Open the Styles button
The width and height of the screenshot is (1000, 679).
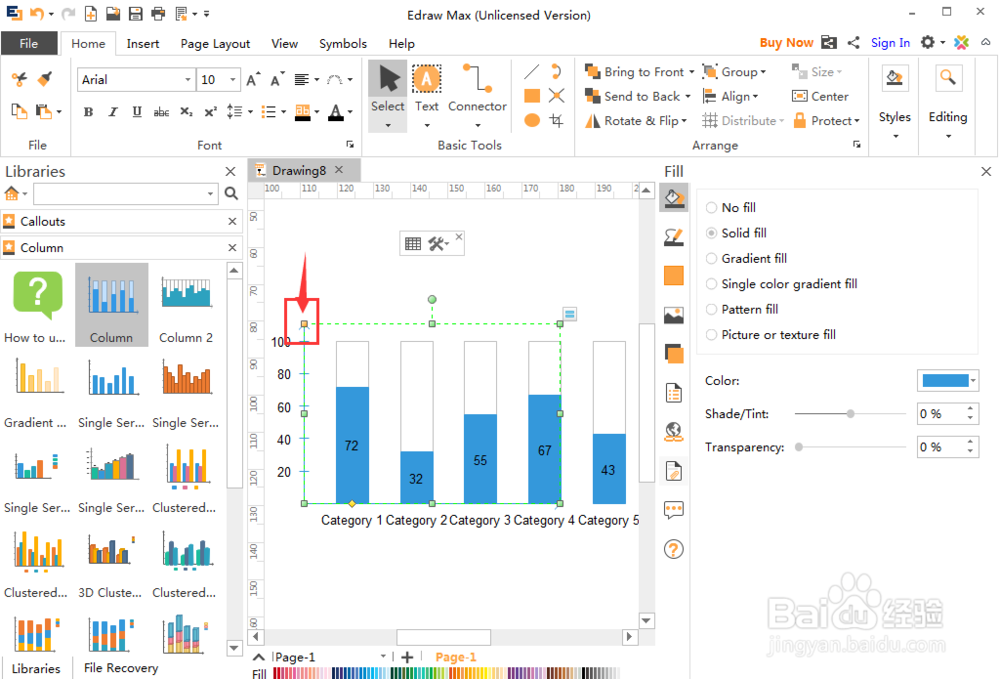coord(895,103)
